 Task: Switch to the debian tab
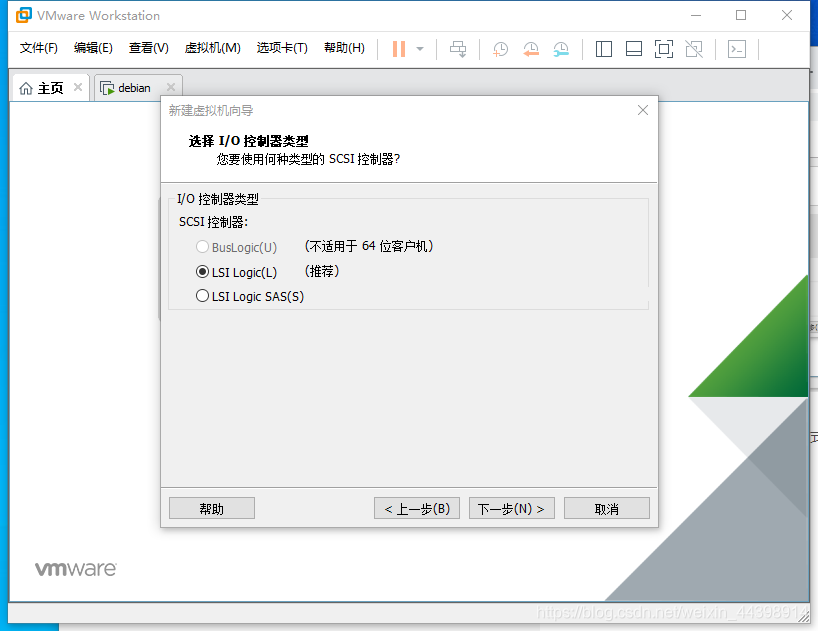point(138,88)
